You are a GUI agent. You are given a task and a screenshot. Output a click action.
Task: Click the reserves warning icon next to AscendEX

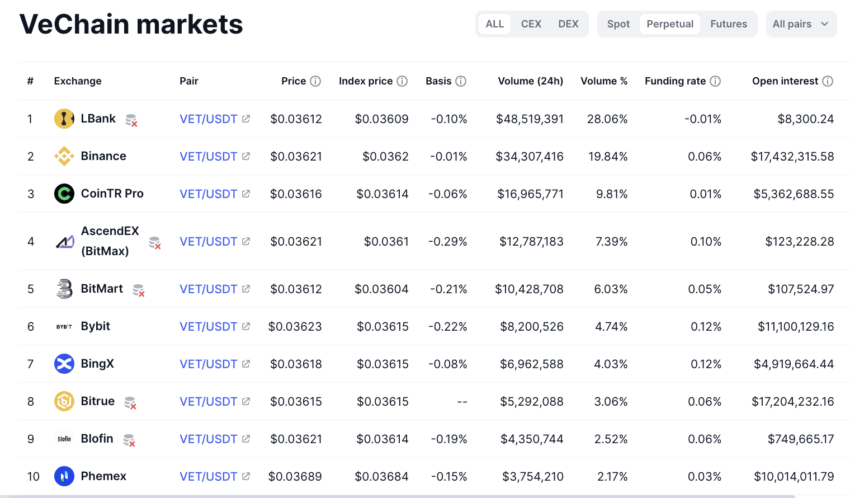(x=155, y=243)
